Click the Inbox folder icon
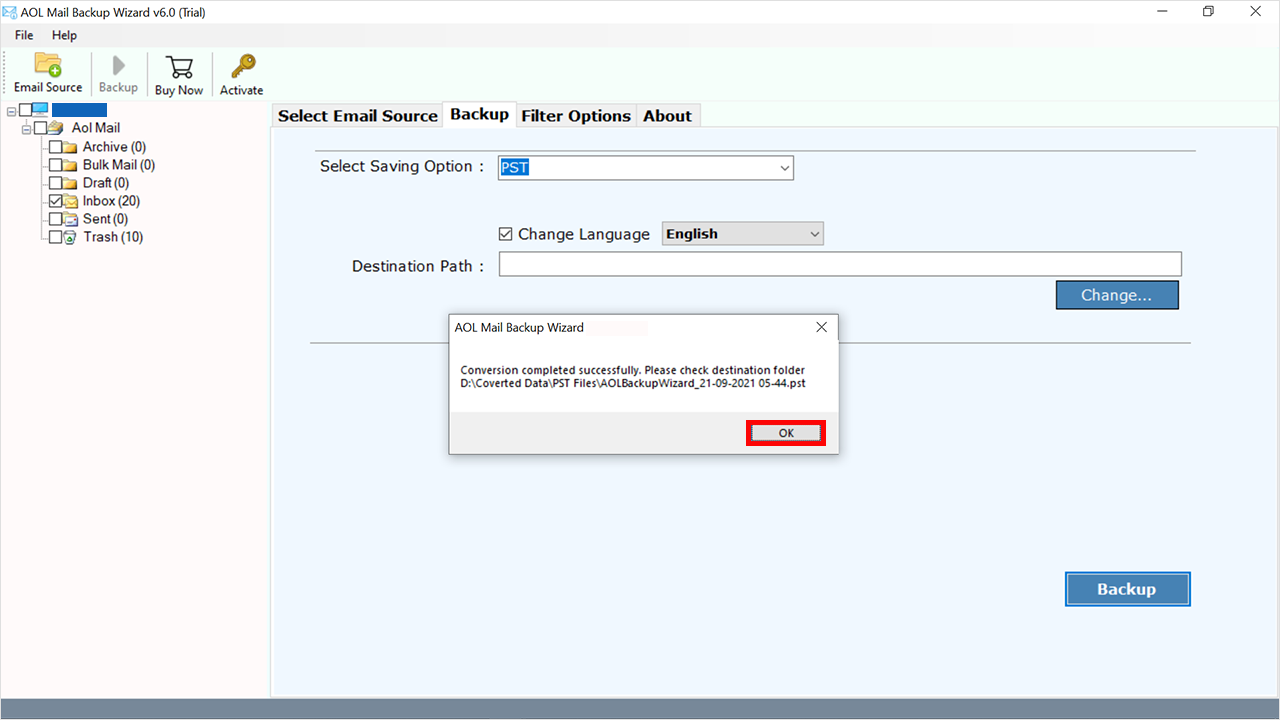 70,201
